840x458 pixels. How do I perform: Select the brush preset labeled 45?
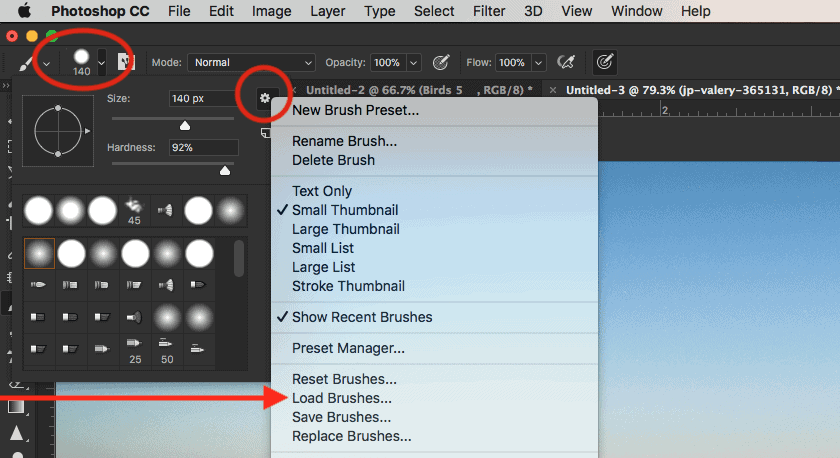point(133,211)
